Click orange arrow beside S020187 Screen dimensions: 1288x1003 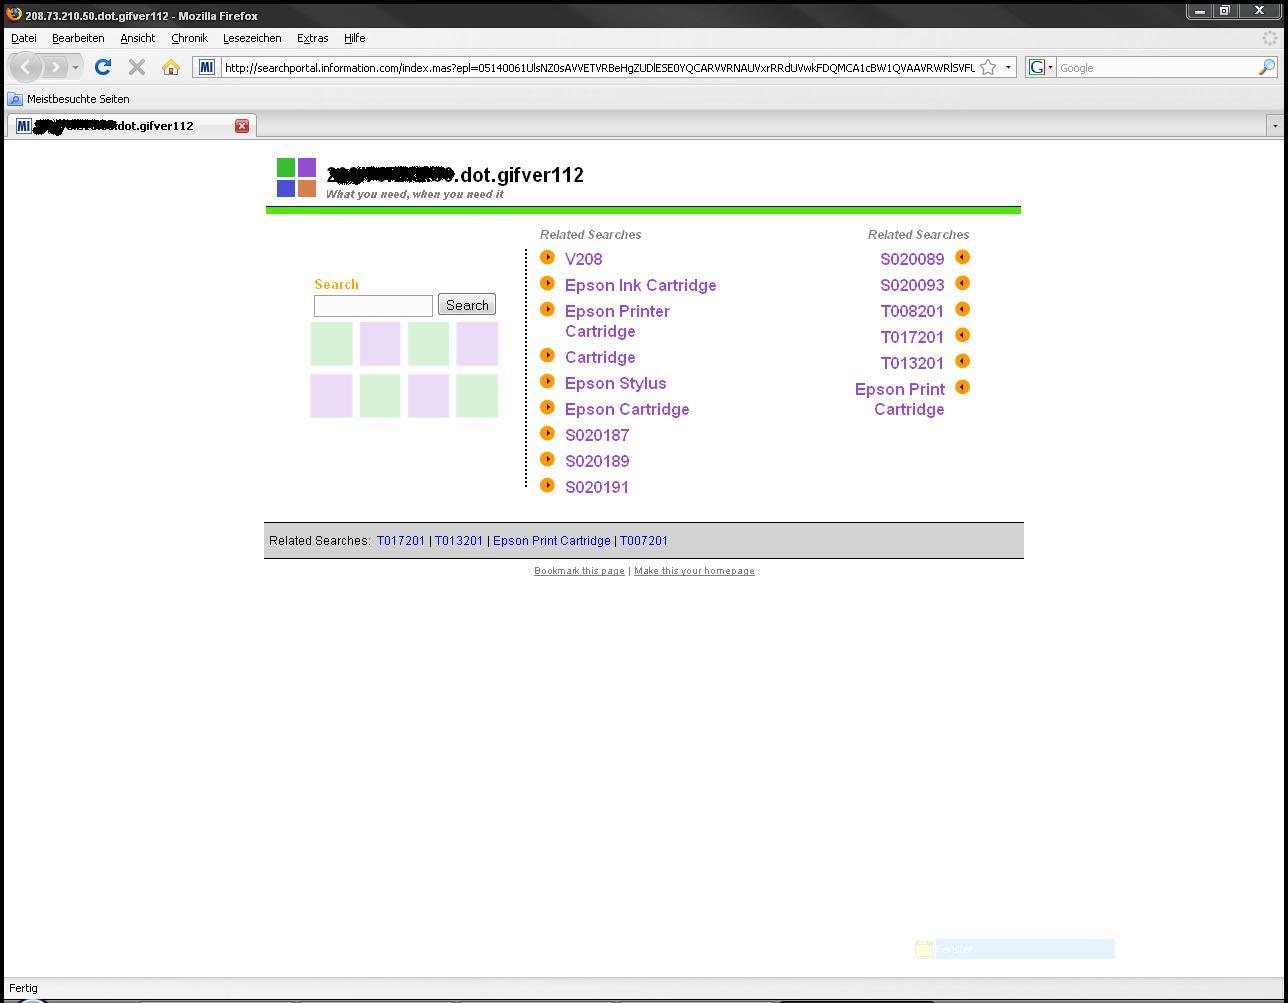pyautogui.click(x=547, y=433)
